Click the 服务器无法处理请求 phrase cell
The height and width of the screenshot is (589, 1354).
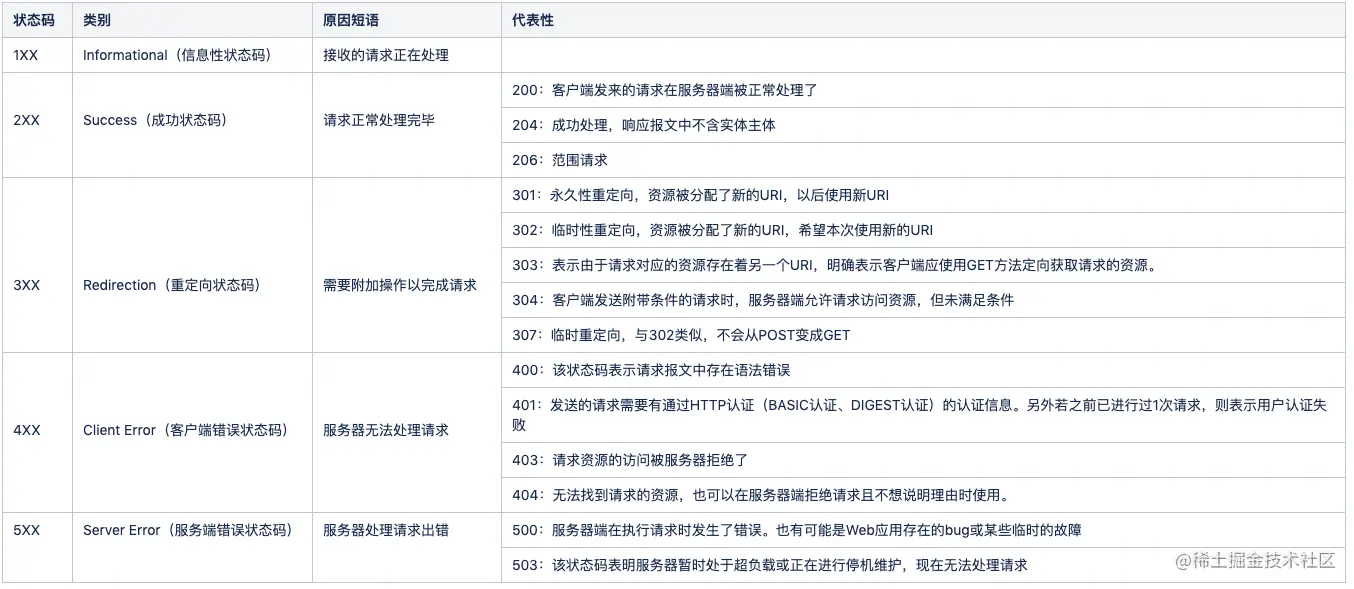407,433
